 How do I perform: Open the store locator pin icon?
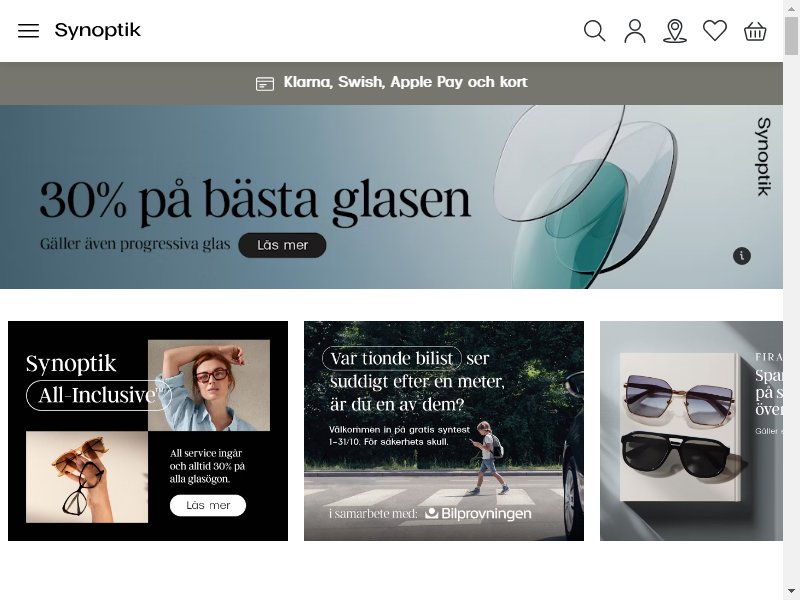[674, 31]
